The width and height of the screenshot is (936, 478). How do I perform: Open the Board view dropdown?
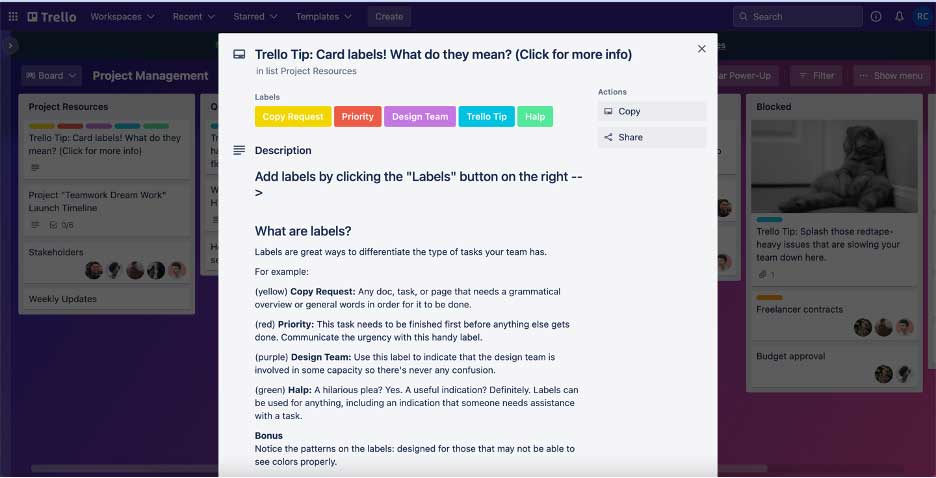(51, 76)
